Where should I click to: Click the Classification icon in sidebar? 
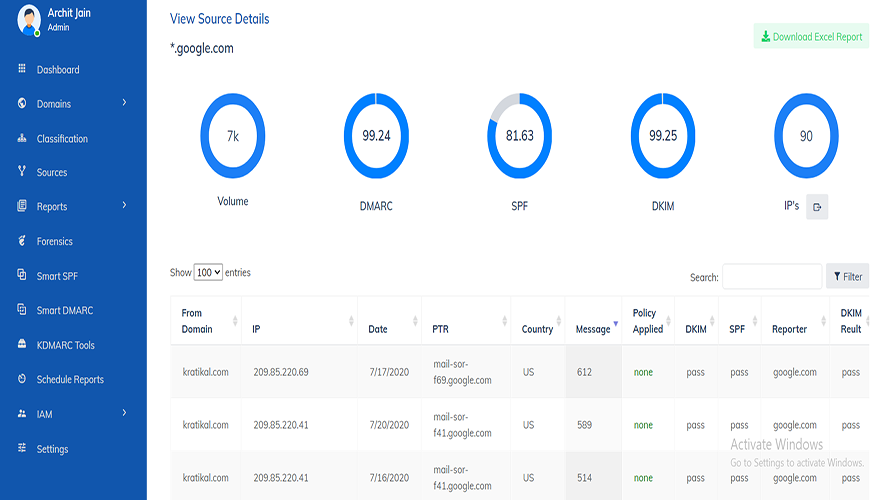(22, 138)
